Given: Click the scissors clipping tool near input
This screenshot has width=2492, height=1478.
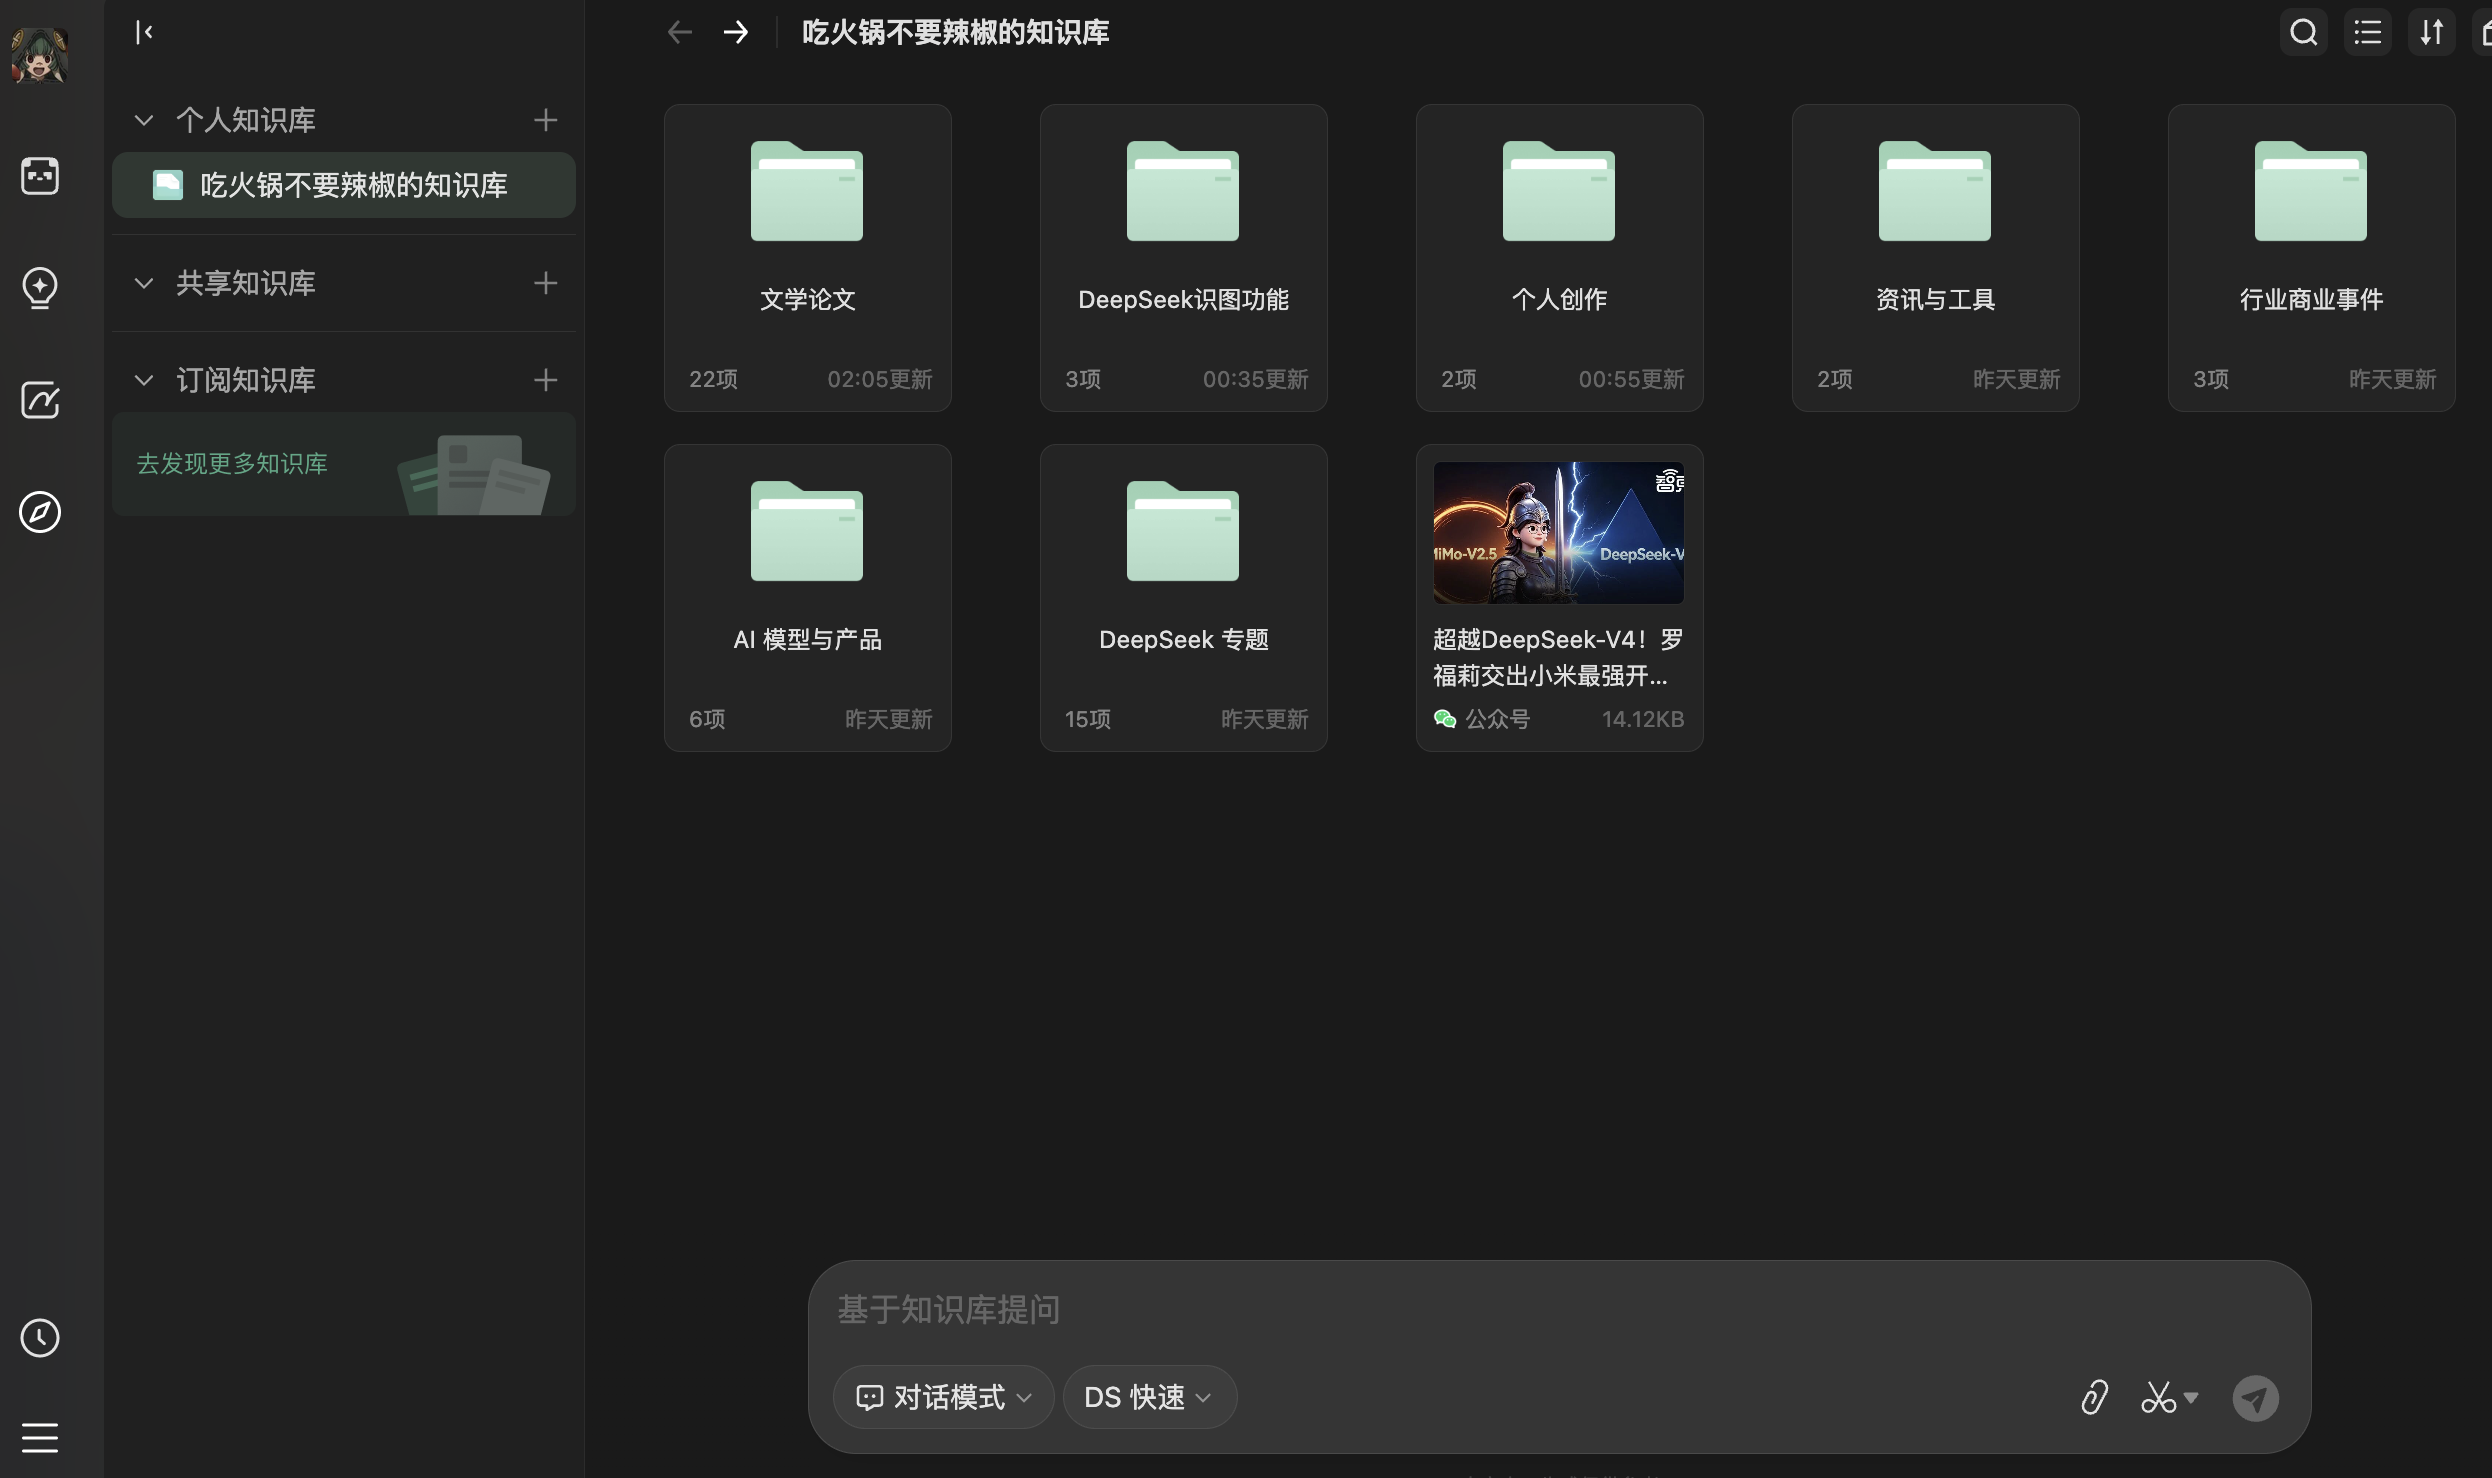Looking at the screenshot, I should tap(2163, 1397).
